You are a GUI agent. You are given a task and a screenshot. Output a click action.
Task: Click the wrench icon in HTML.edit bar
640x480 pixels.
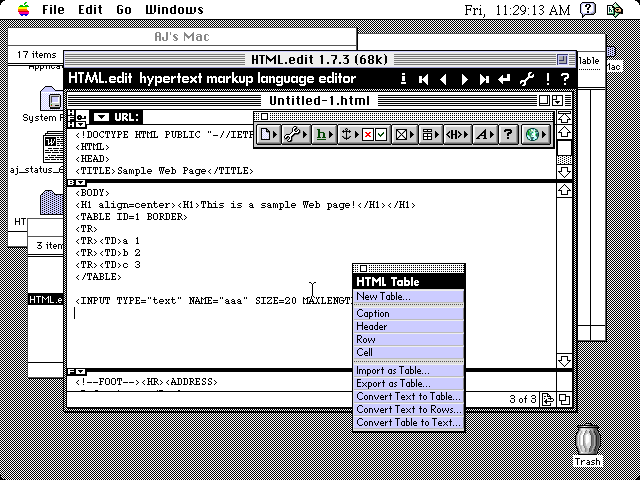526,78
